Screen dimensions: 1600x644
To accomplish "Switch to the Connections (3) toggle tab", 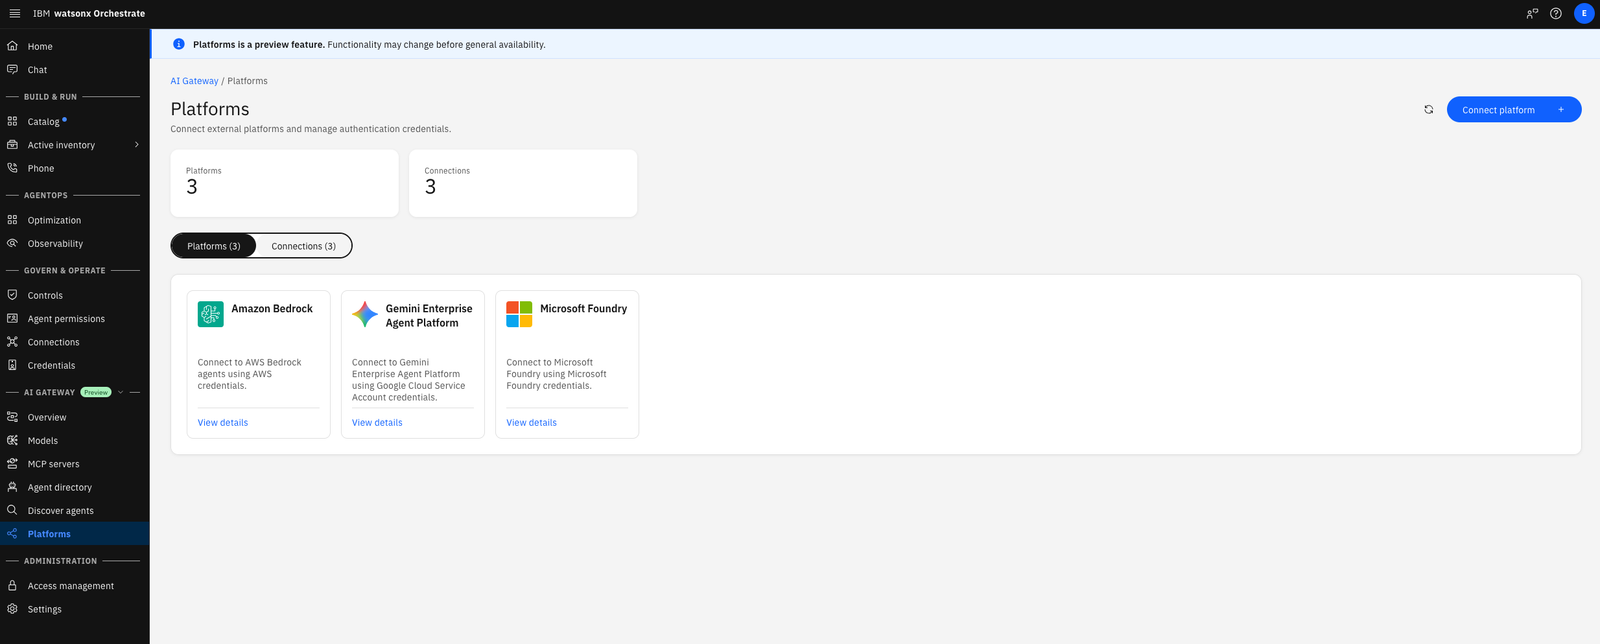I will click(x=304, y=246).
